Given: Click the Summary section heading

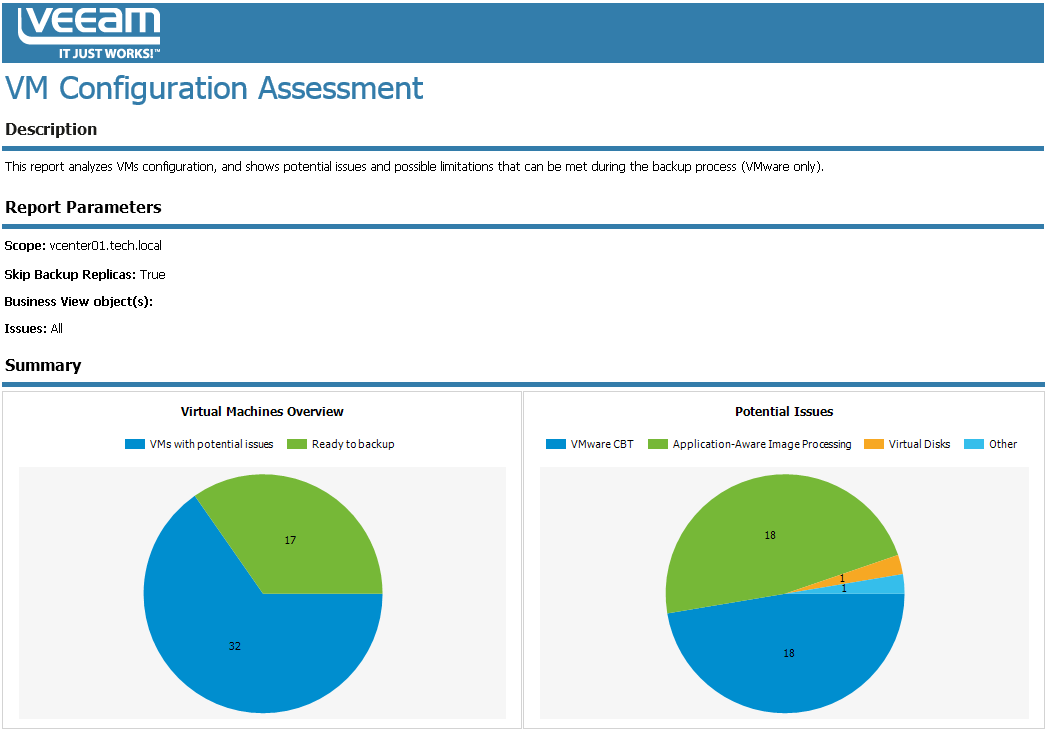Looking at the screenshot, I should [x=43, y=365].
